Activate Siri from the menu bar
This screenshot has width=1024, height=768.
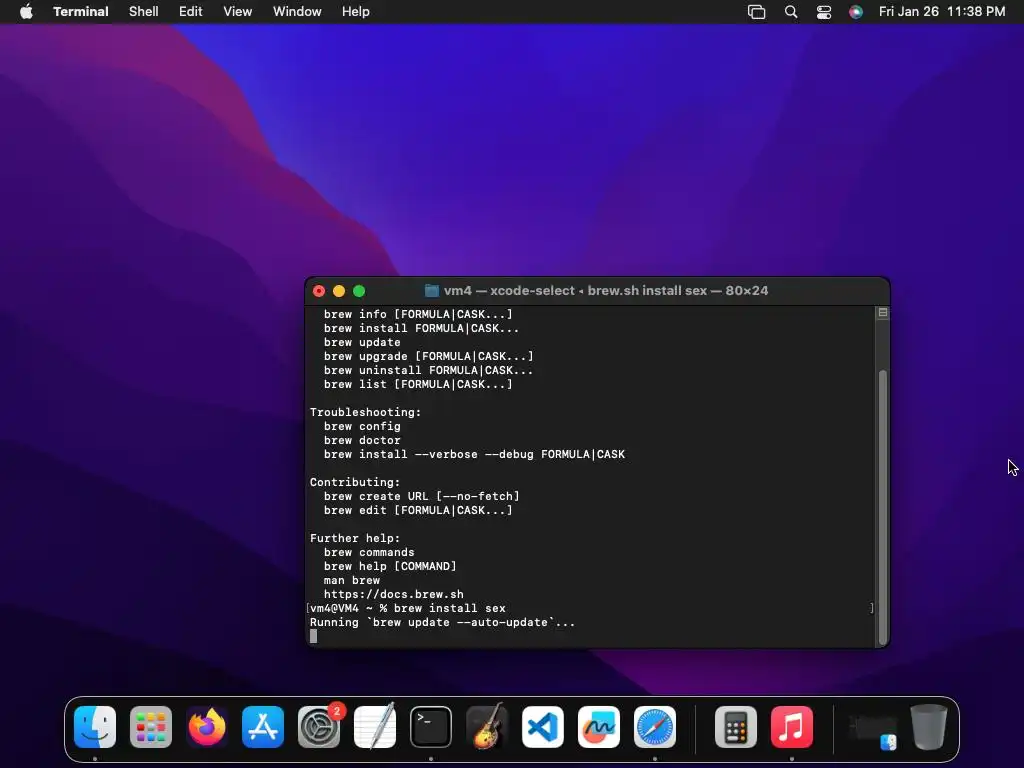pos(856,12)
